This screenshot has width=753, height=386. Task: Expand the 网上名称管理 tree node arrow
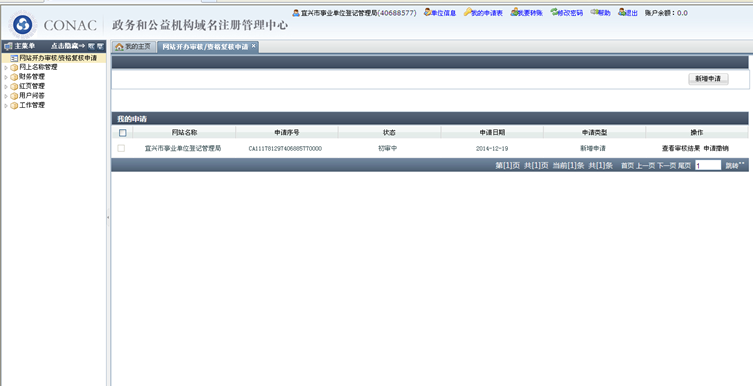pyautogui.click(x=6, y=68)
